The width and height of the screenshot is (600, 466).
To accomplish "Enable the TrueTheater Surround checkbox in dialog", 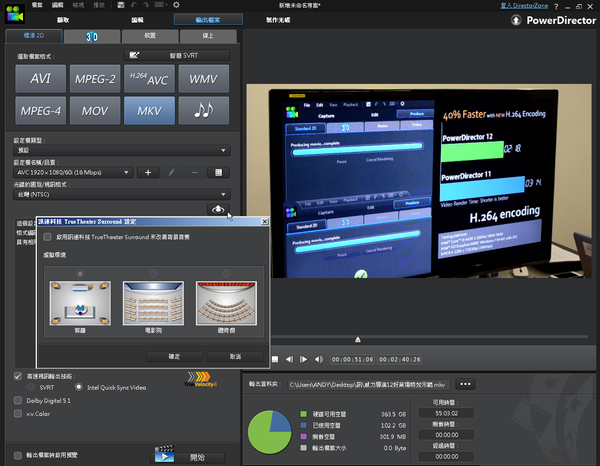I will click(48, 237).
